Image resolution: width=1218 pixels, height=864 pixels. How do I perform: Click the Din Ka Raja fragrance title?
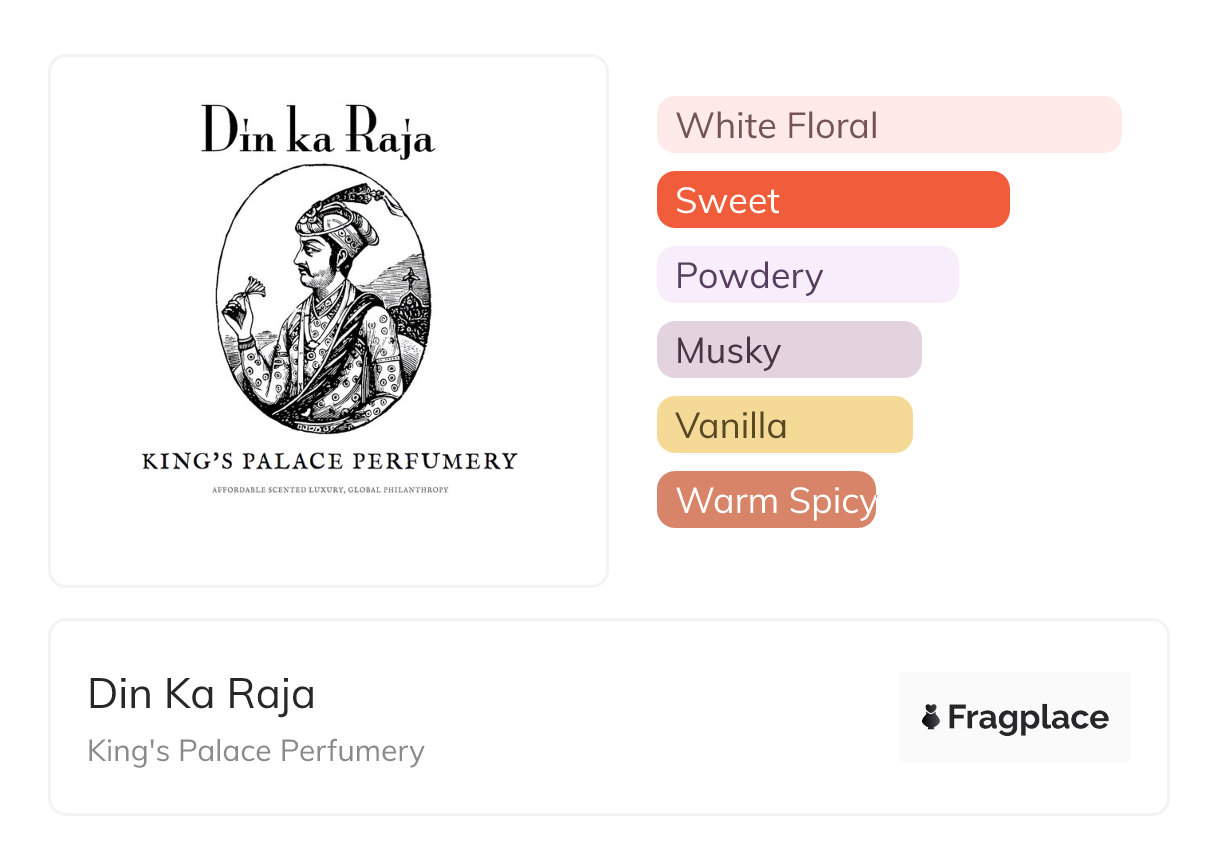point(201,694)
